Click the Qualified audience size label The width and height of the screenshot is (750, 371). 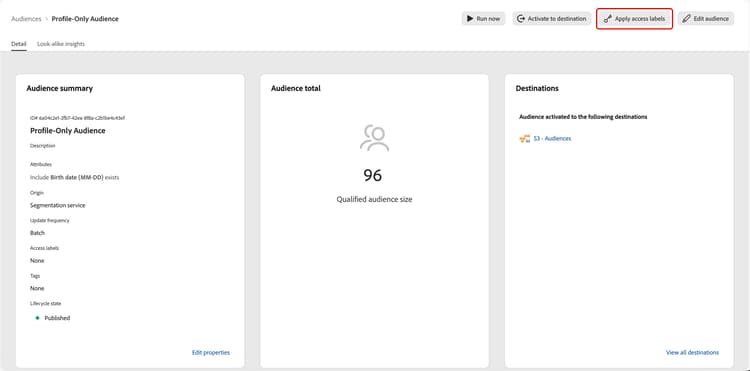[x=374, y=199]
